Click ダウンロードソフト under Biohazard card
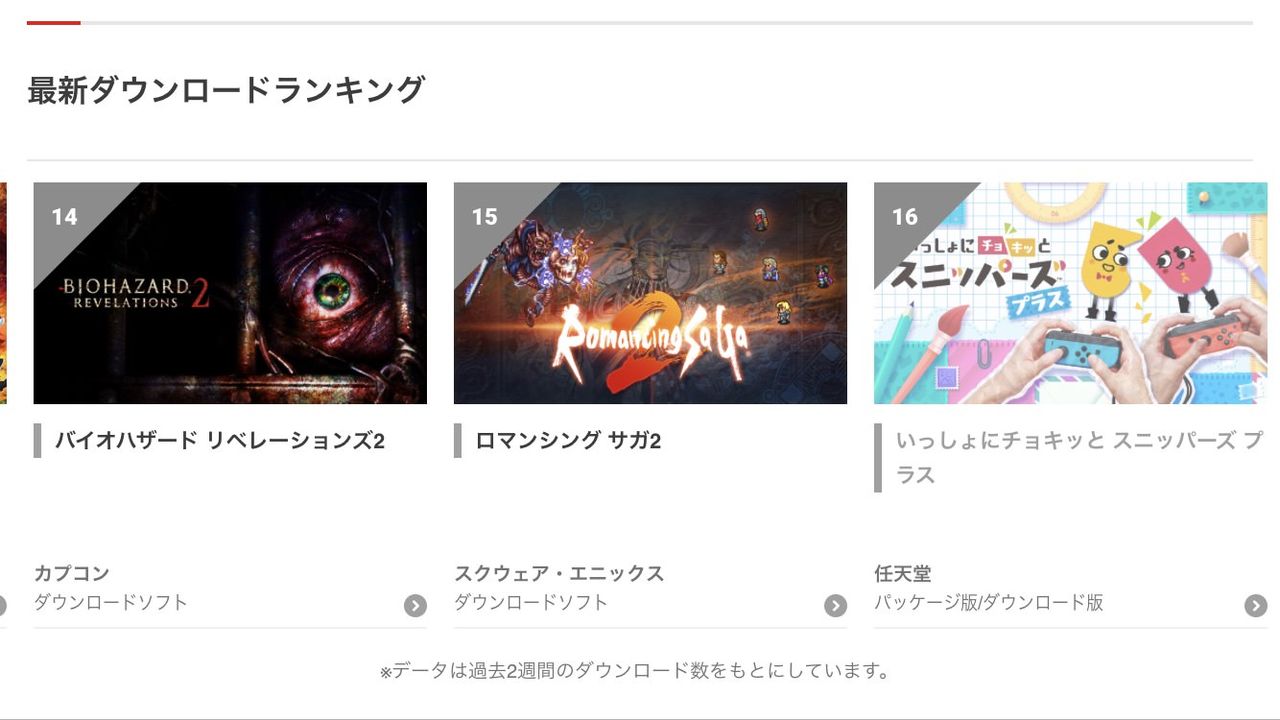 111,602
